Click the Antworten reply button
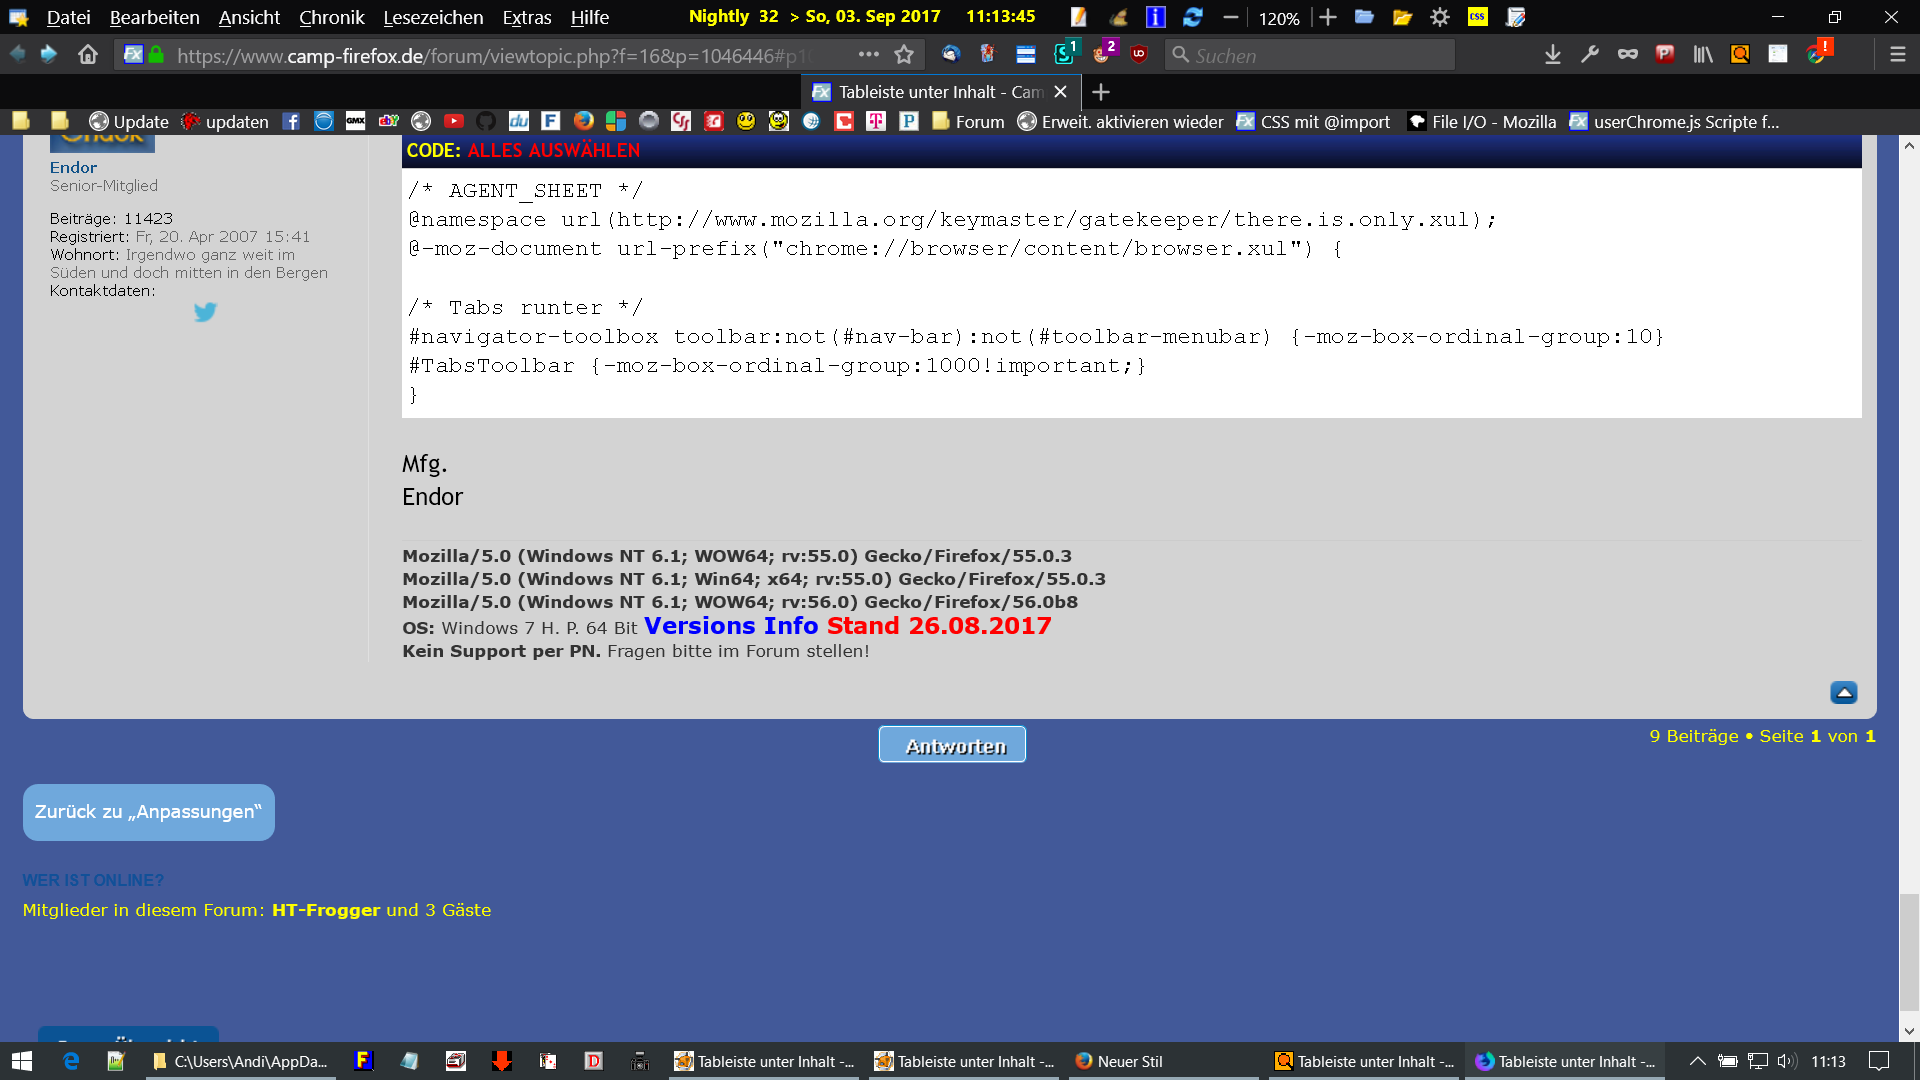The width and height of the screenshot is (1920, 1080). [952, 745]
